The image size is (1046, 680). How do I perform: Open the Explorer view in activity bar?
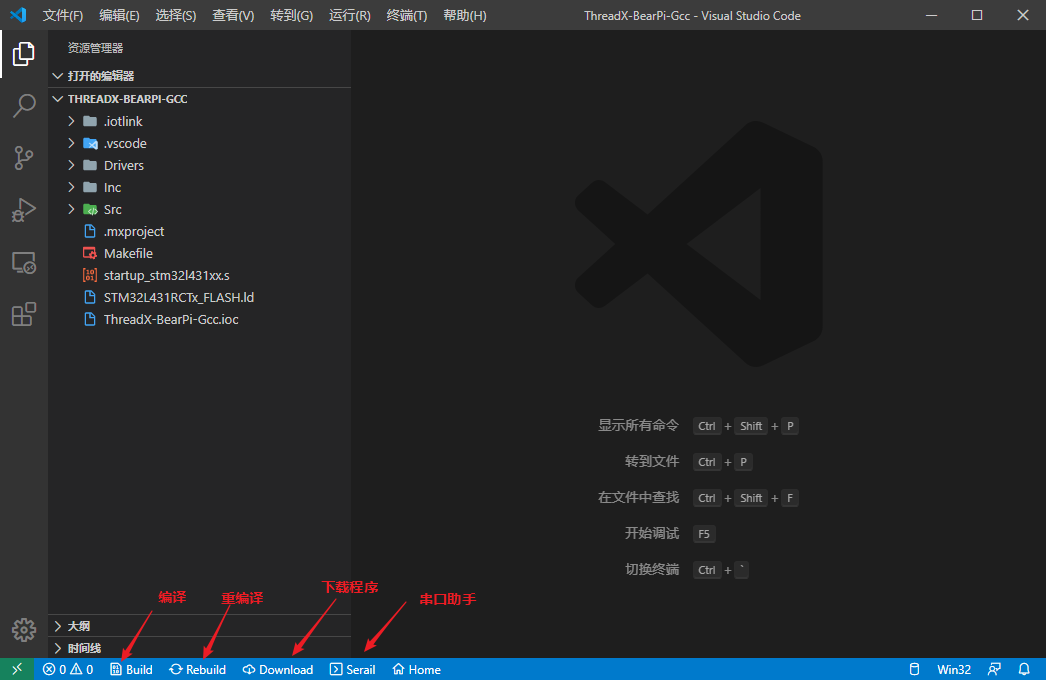(x=23, y=54)
